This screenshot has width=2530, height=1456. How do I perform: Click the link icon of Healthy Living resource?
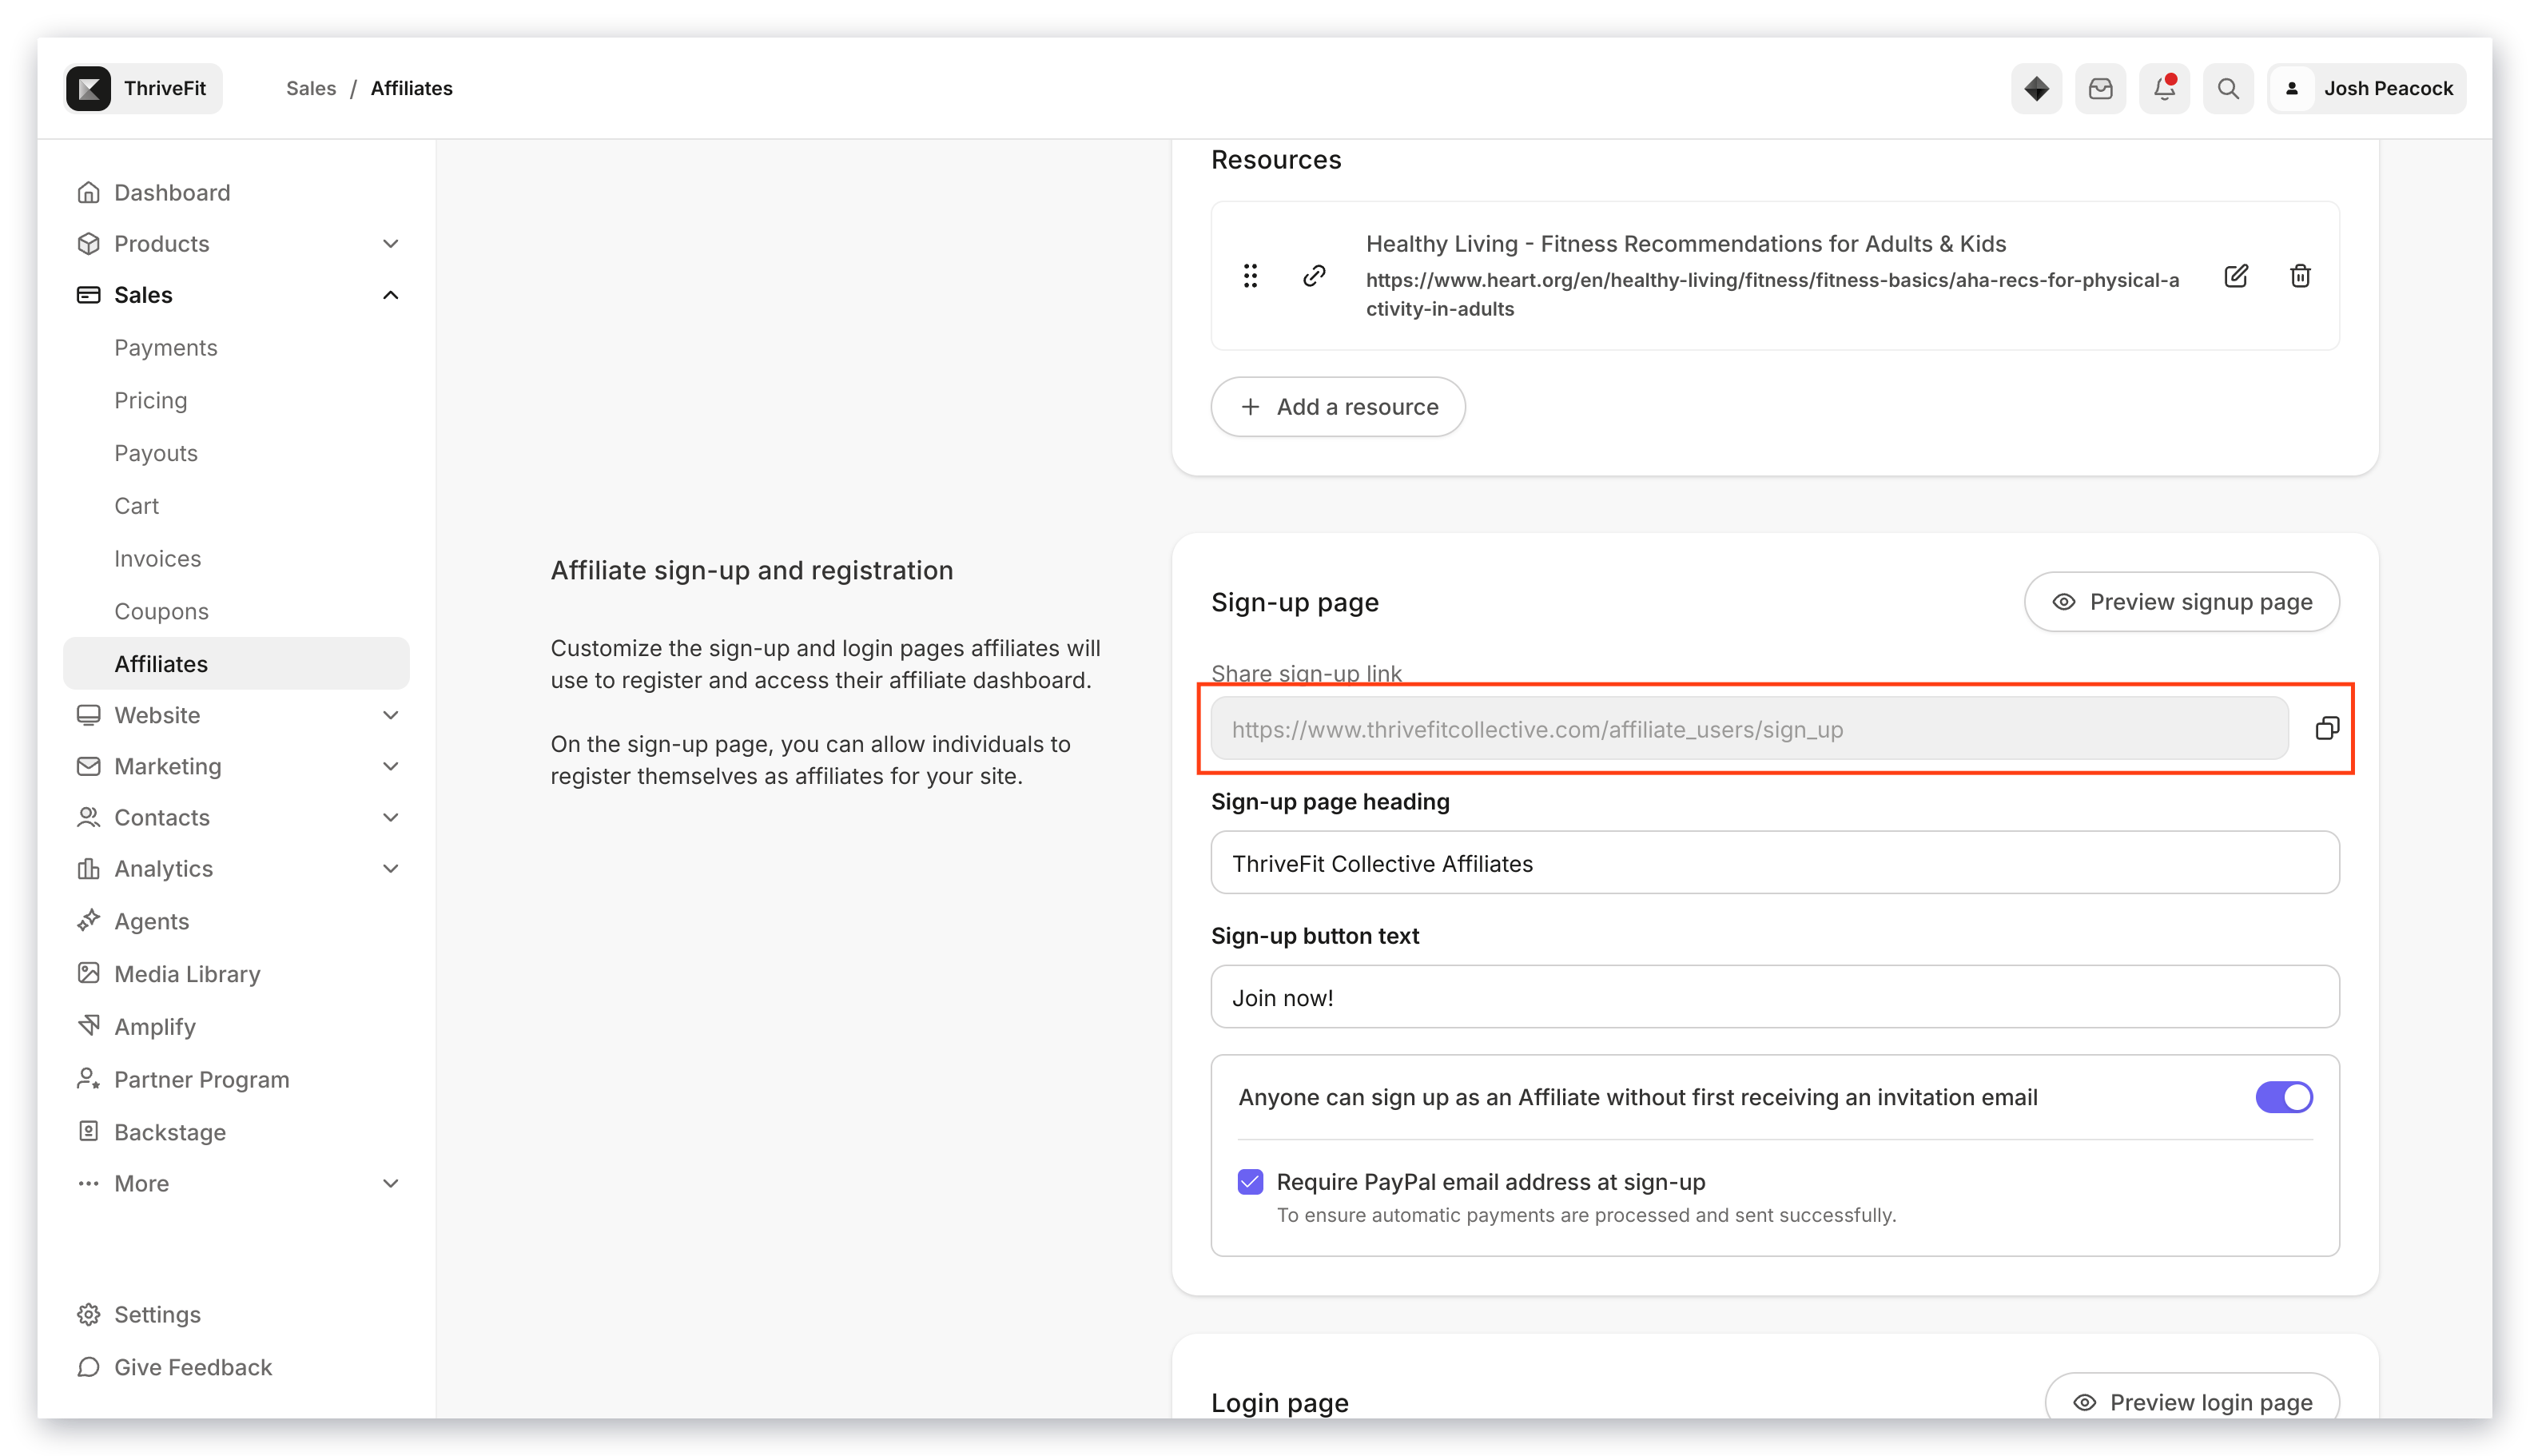pyautogui.click(x=1314, y=276)
